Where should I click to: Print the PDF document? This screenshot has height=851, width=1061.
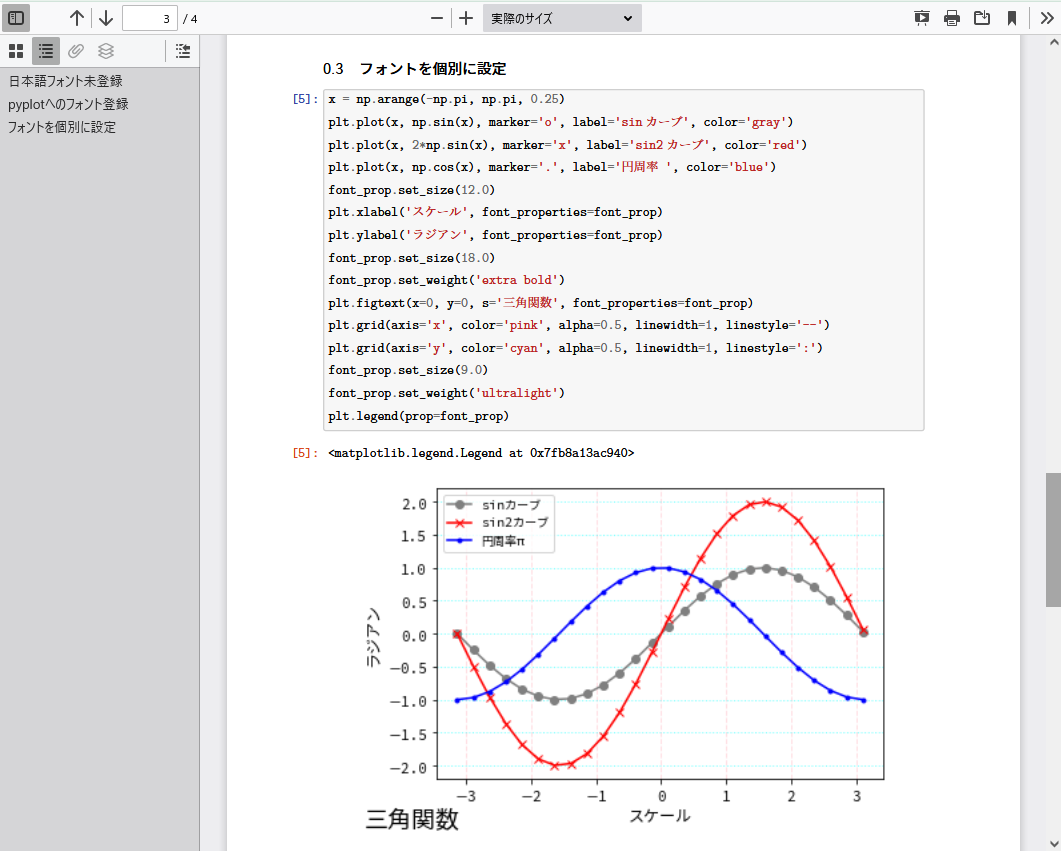coord(951,17)
